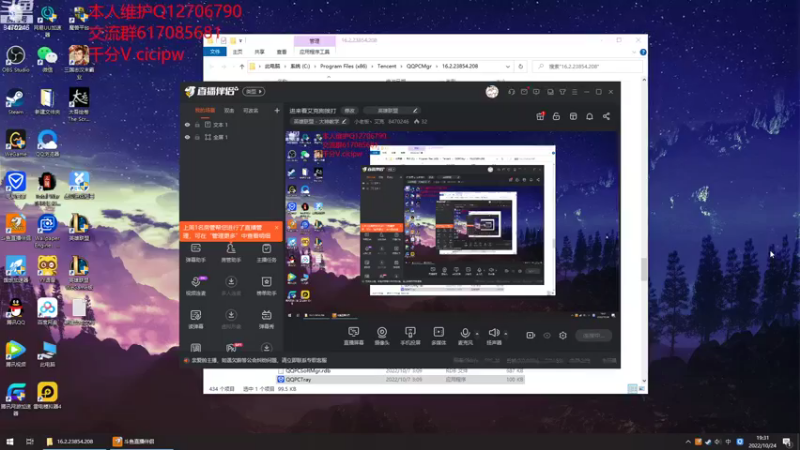Open 微信 WeChat desktop shortcut
Viewport: 800px width, 450px height.
tap(47, 59)
